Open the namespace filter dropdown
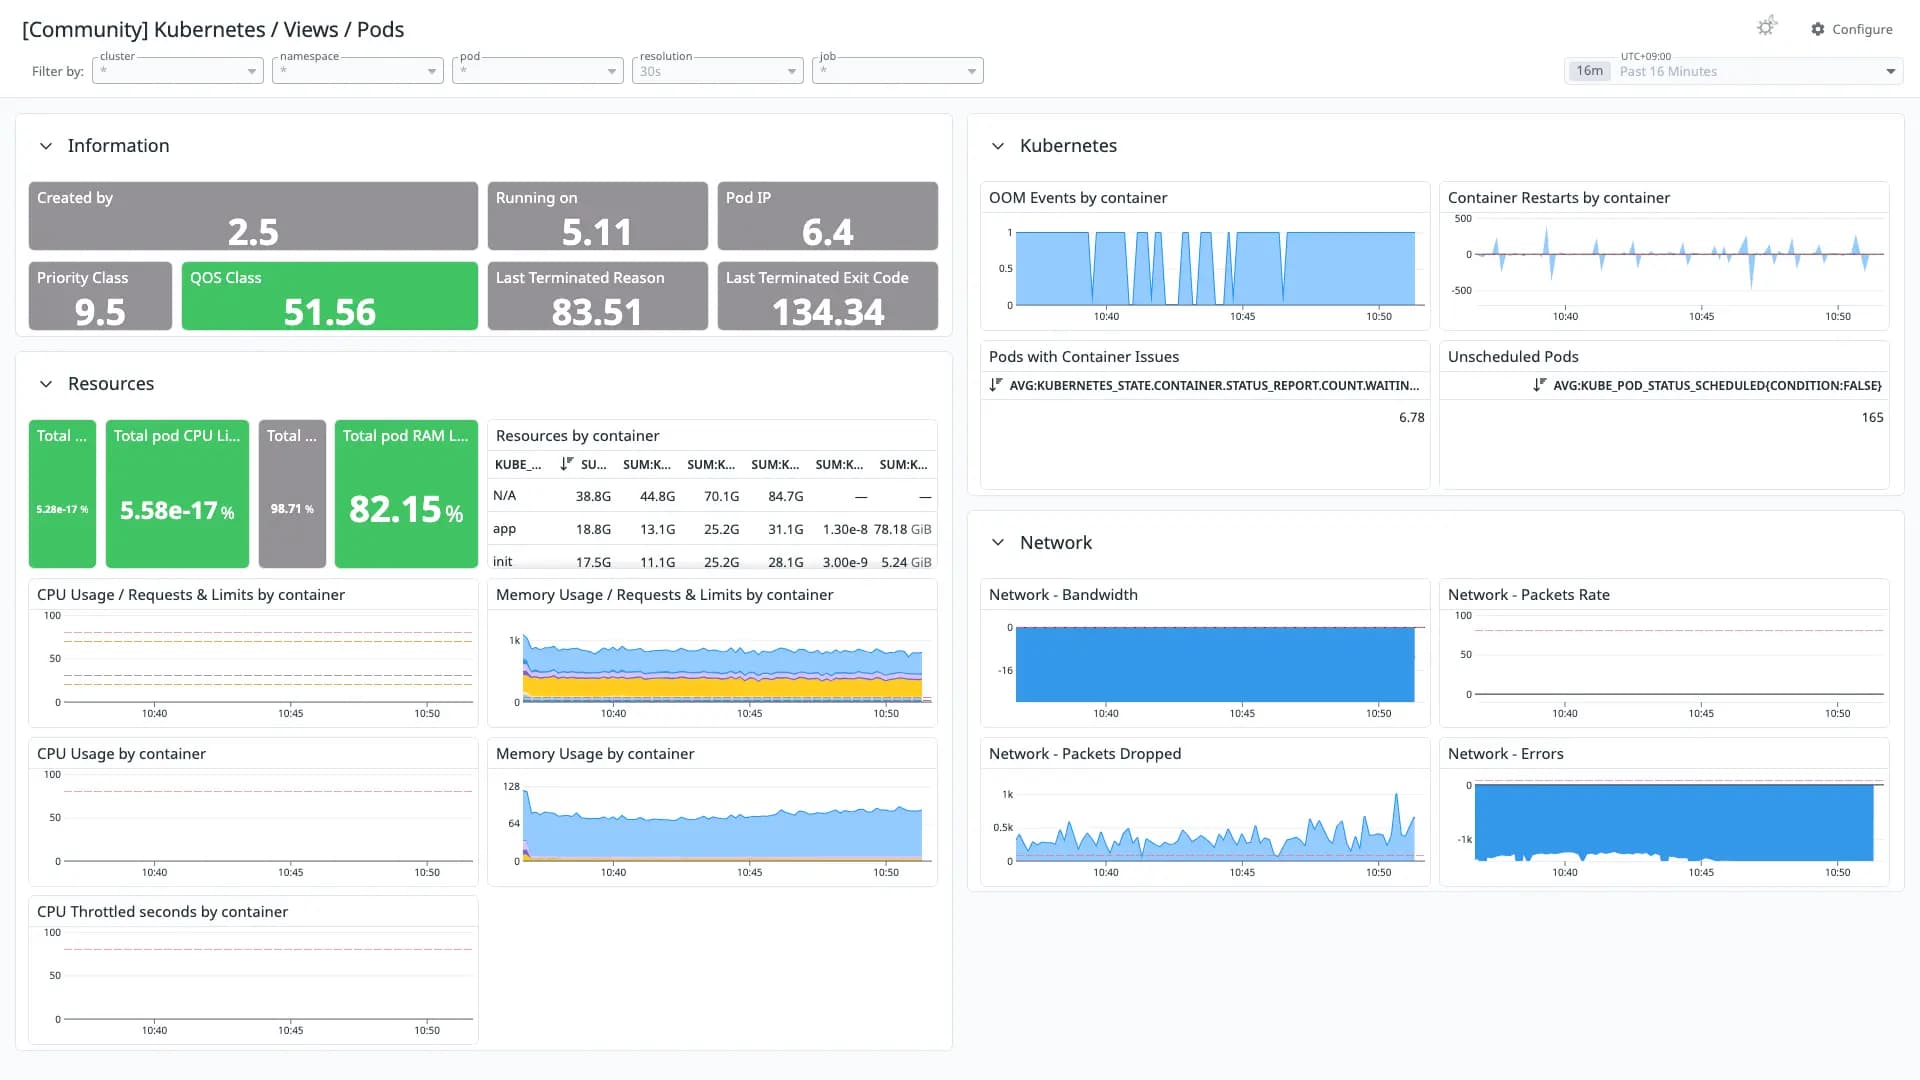 pos(358,71)
